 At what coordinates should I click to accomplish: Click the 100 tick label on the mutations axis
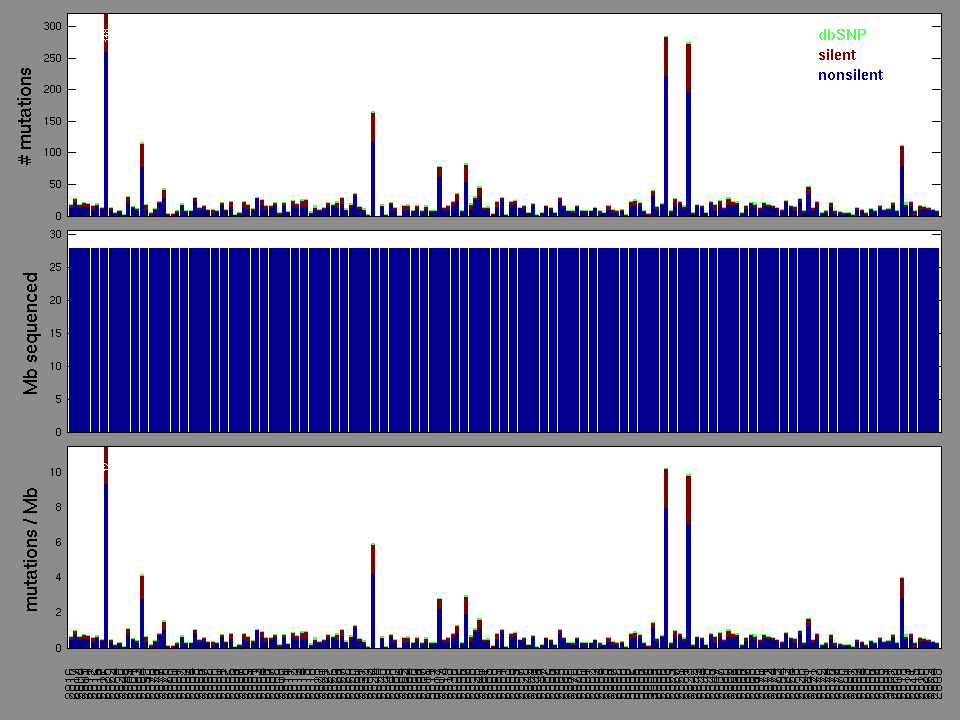tap(50, 153)
